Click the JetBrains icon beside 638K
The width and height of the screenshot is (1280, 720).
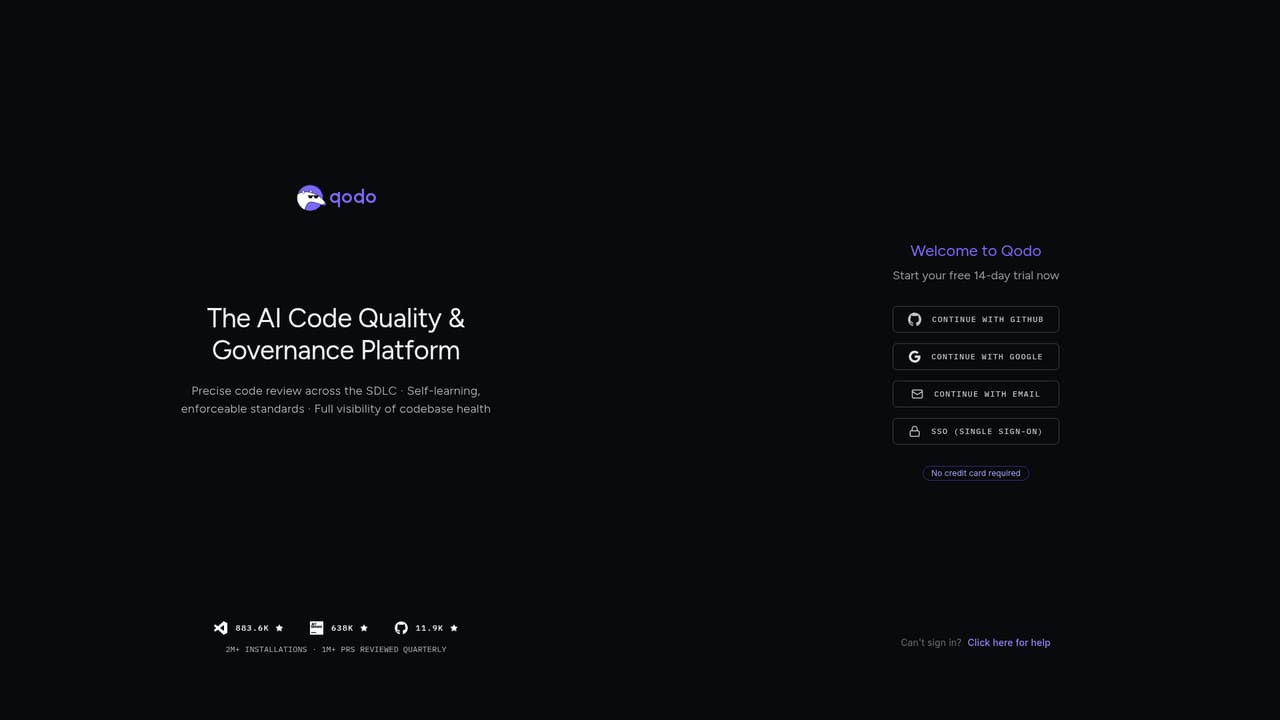[x=316, y=628]
